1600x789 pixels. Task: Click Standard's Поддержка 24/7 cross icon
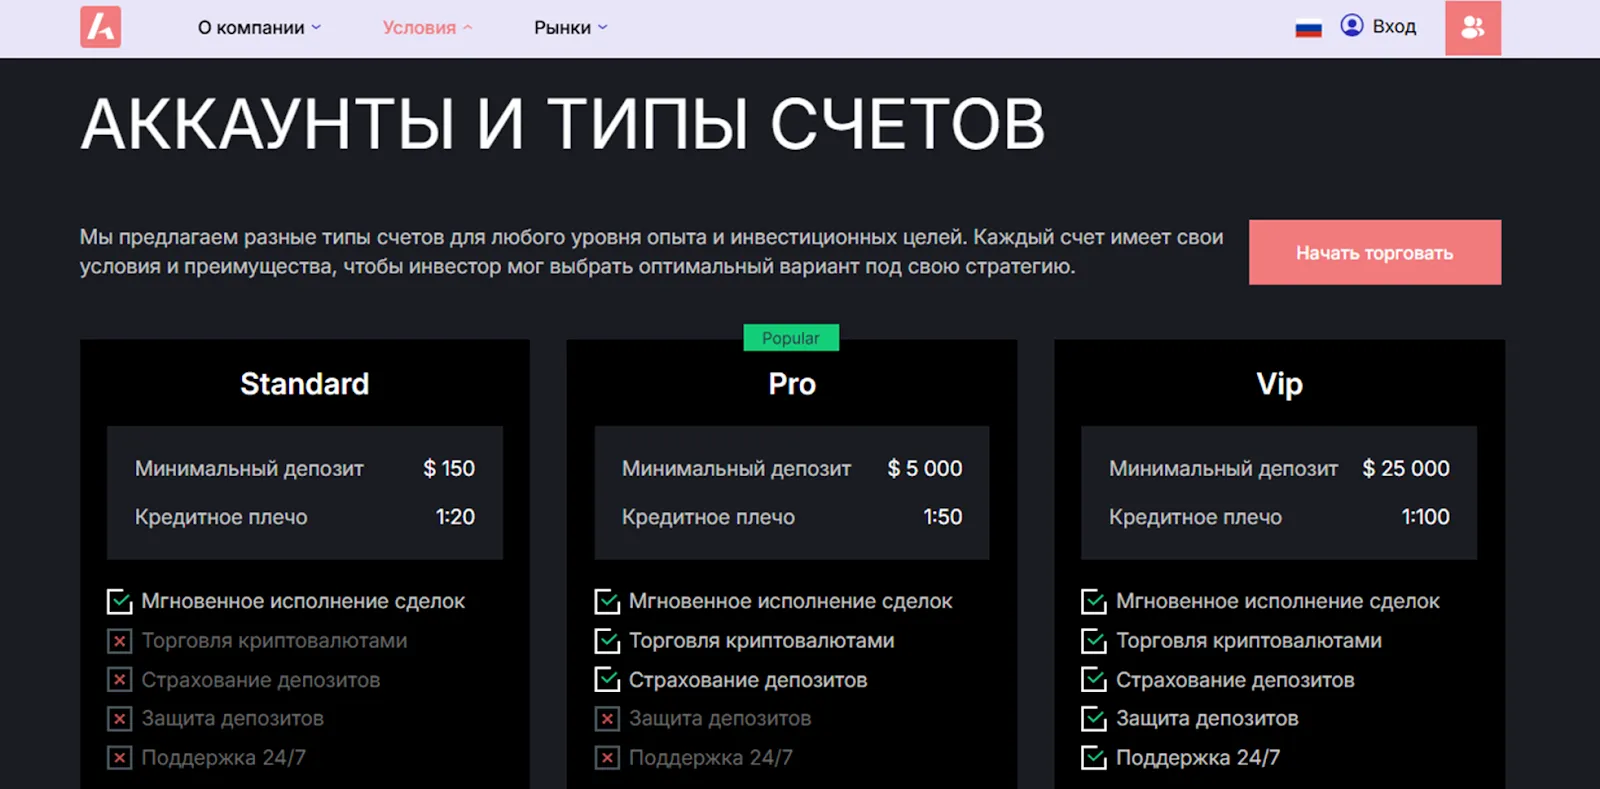(119, 758)
